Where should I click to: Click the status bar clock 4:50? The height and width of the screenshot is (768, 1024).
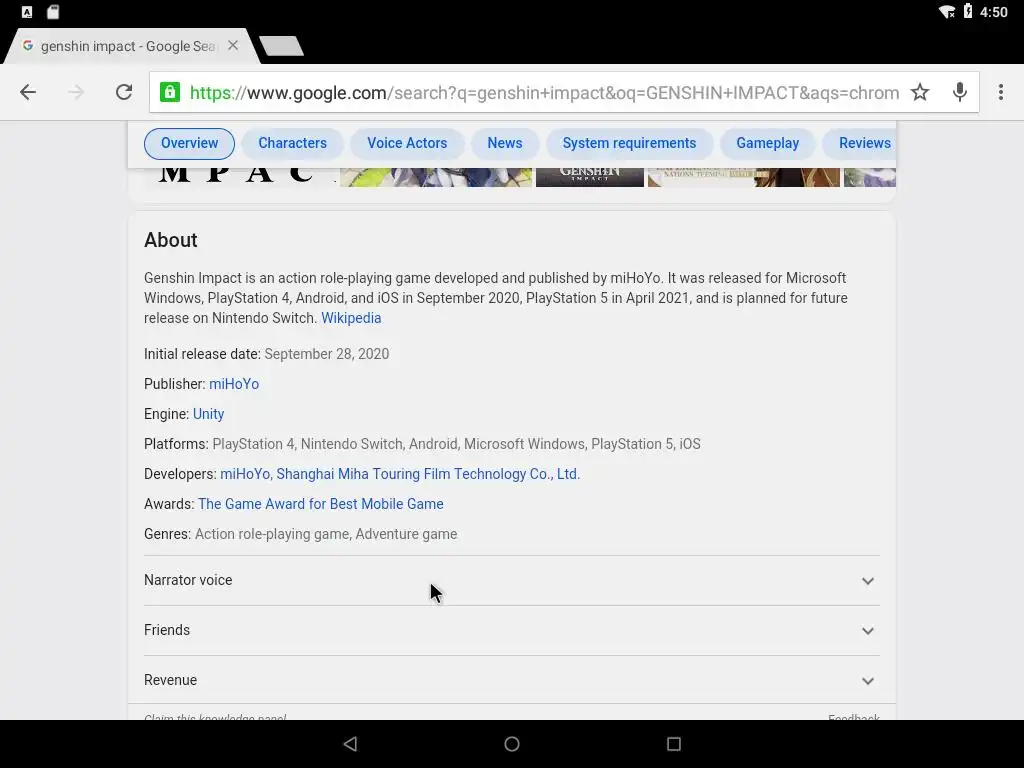(x=993, y=12)
